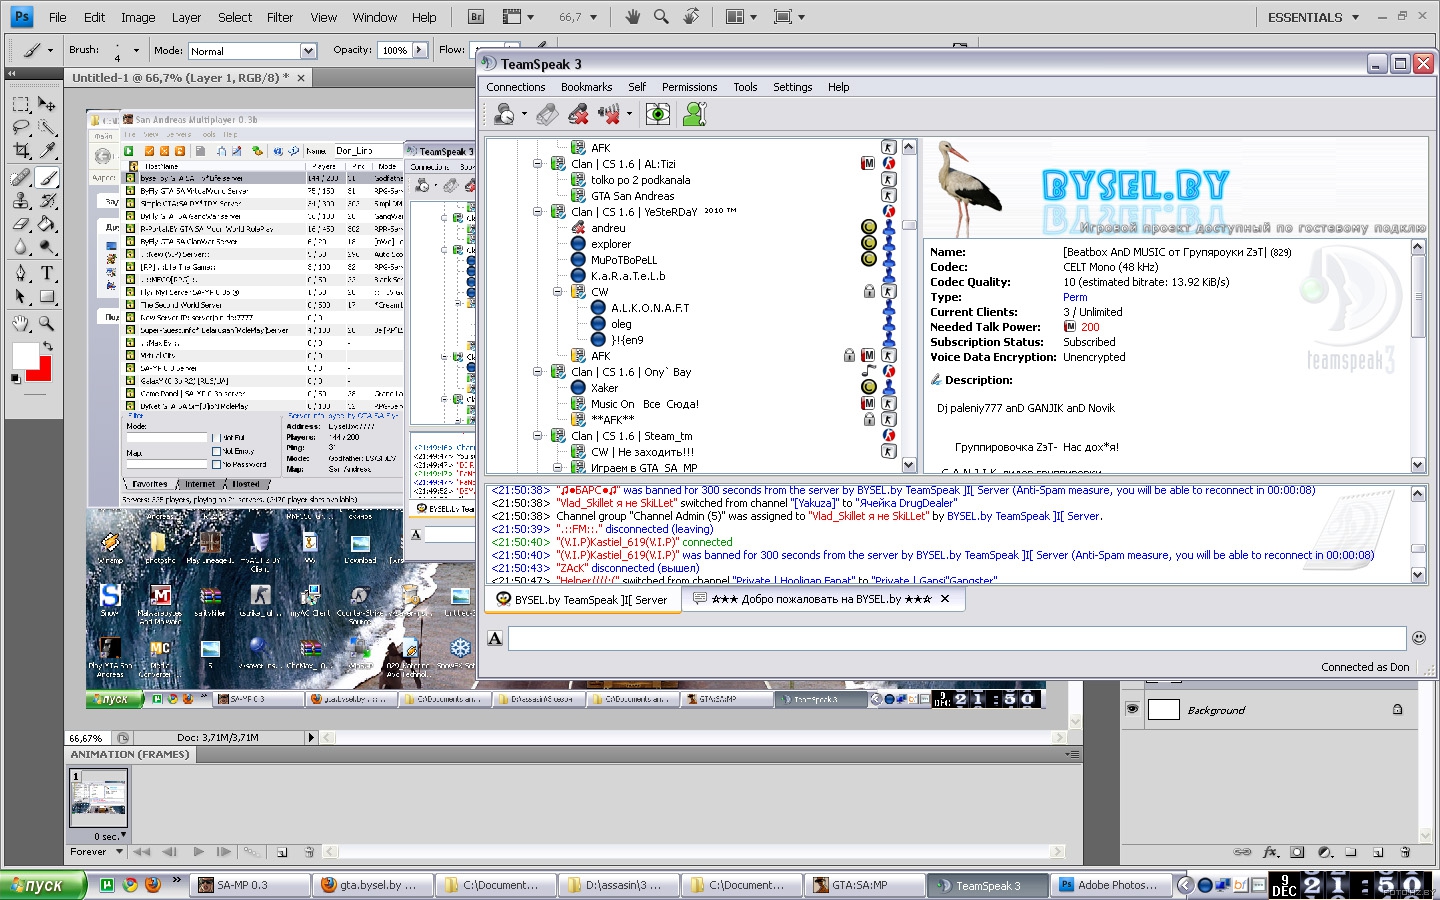The width and height of the screenshot is (1440, 900).
Task: Swap foreground and background colors
Action: pyautogui.click(x=47, y=346)
